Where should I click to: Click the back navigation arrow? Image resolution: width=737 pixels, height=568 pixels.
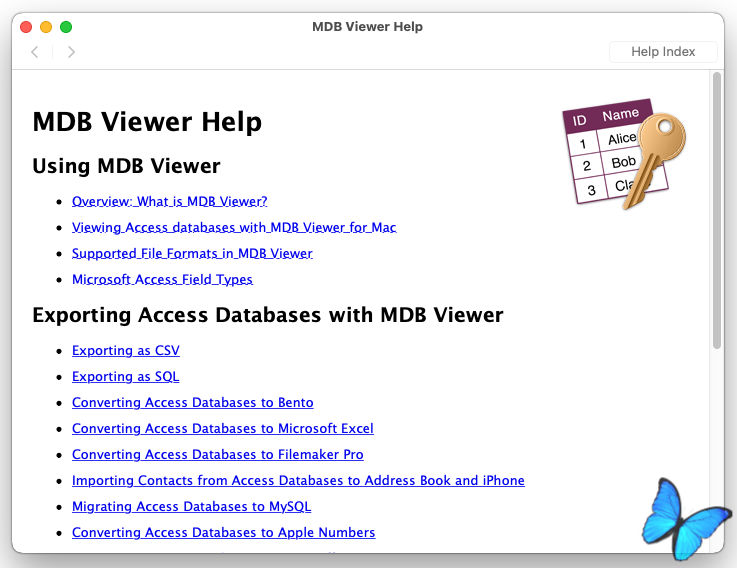(35, 52)
